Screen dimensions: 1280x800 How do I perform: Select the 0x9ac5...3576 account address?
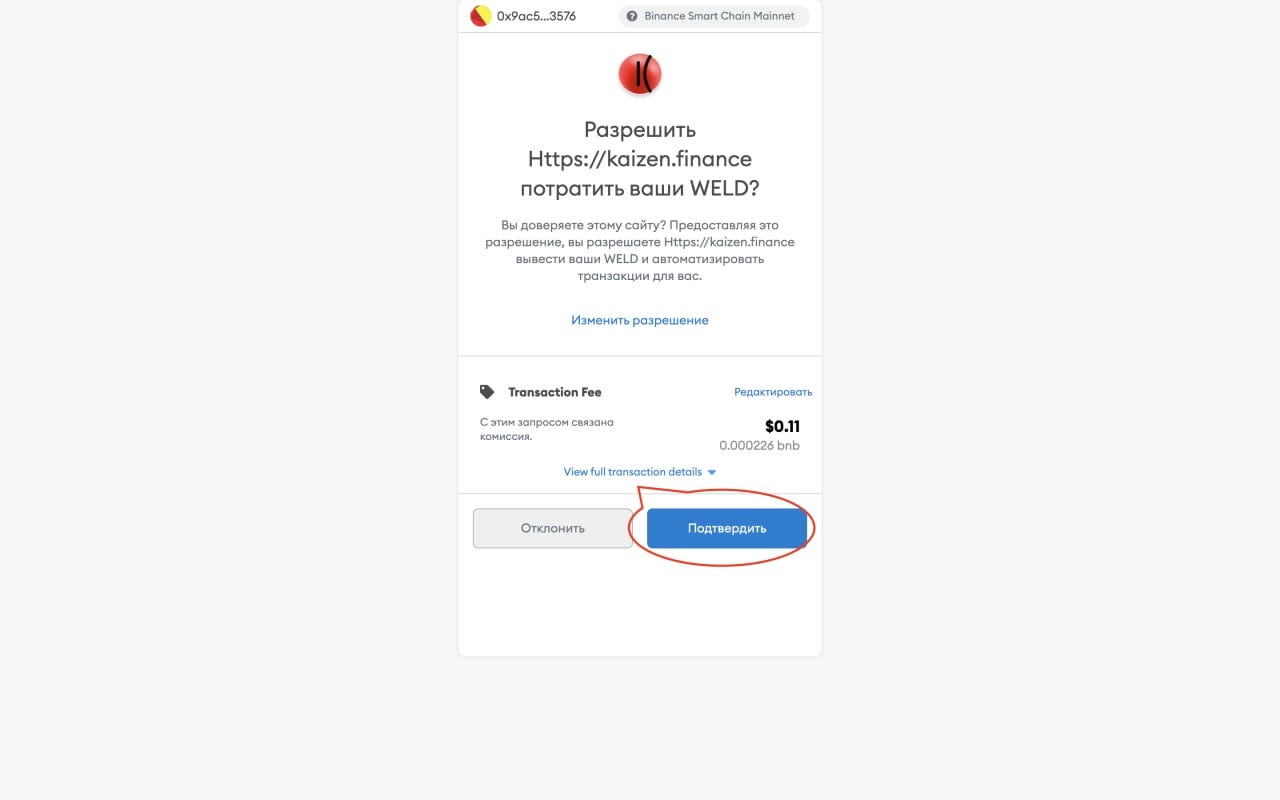point(536,16)
